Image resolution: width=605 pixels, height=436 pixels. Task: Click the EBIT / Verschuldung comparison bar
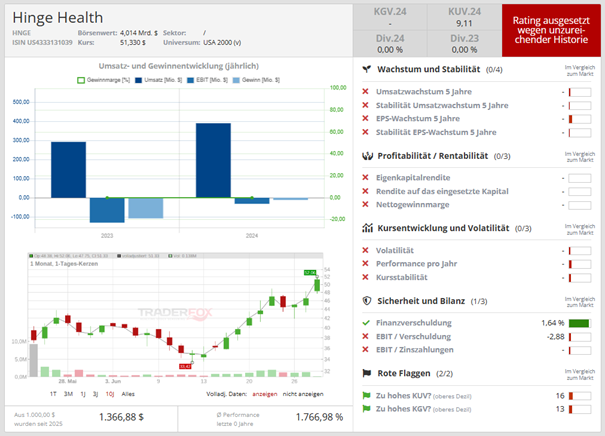pos(580,337)
